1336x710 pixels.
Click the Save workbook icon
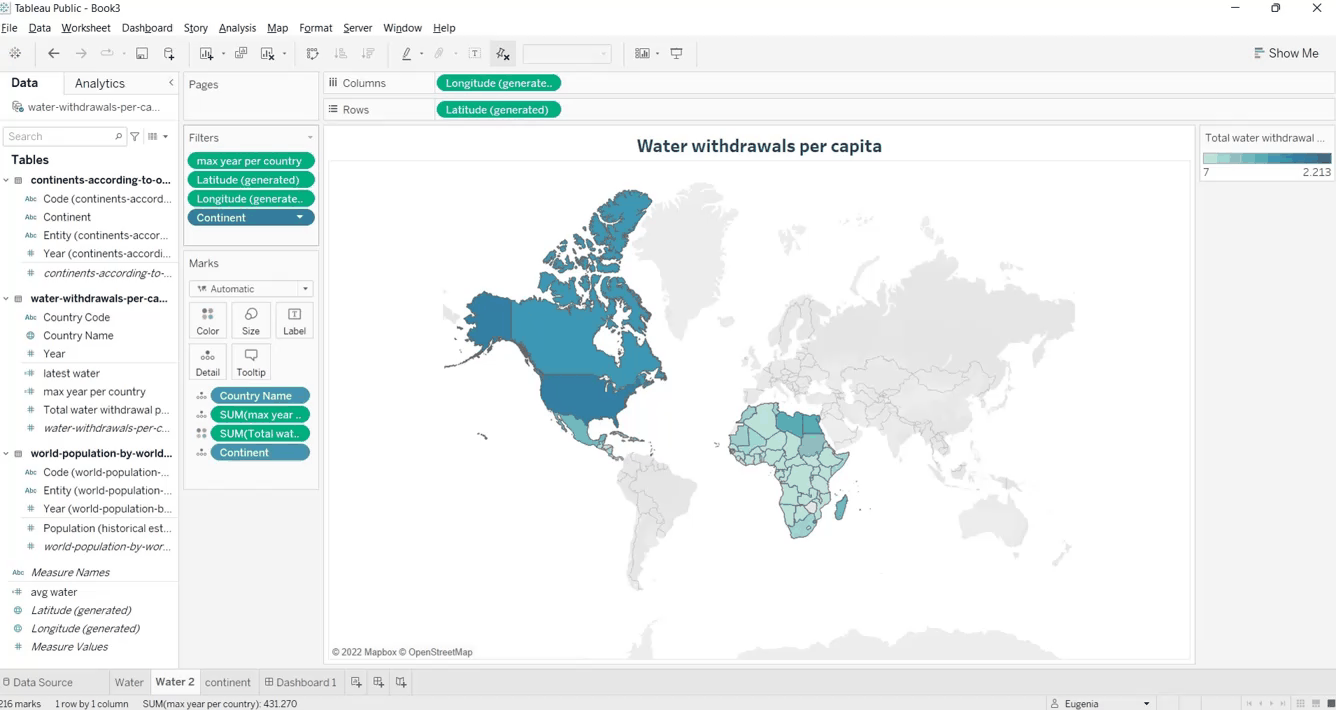[x=142, y=54]
